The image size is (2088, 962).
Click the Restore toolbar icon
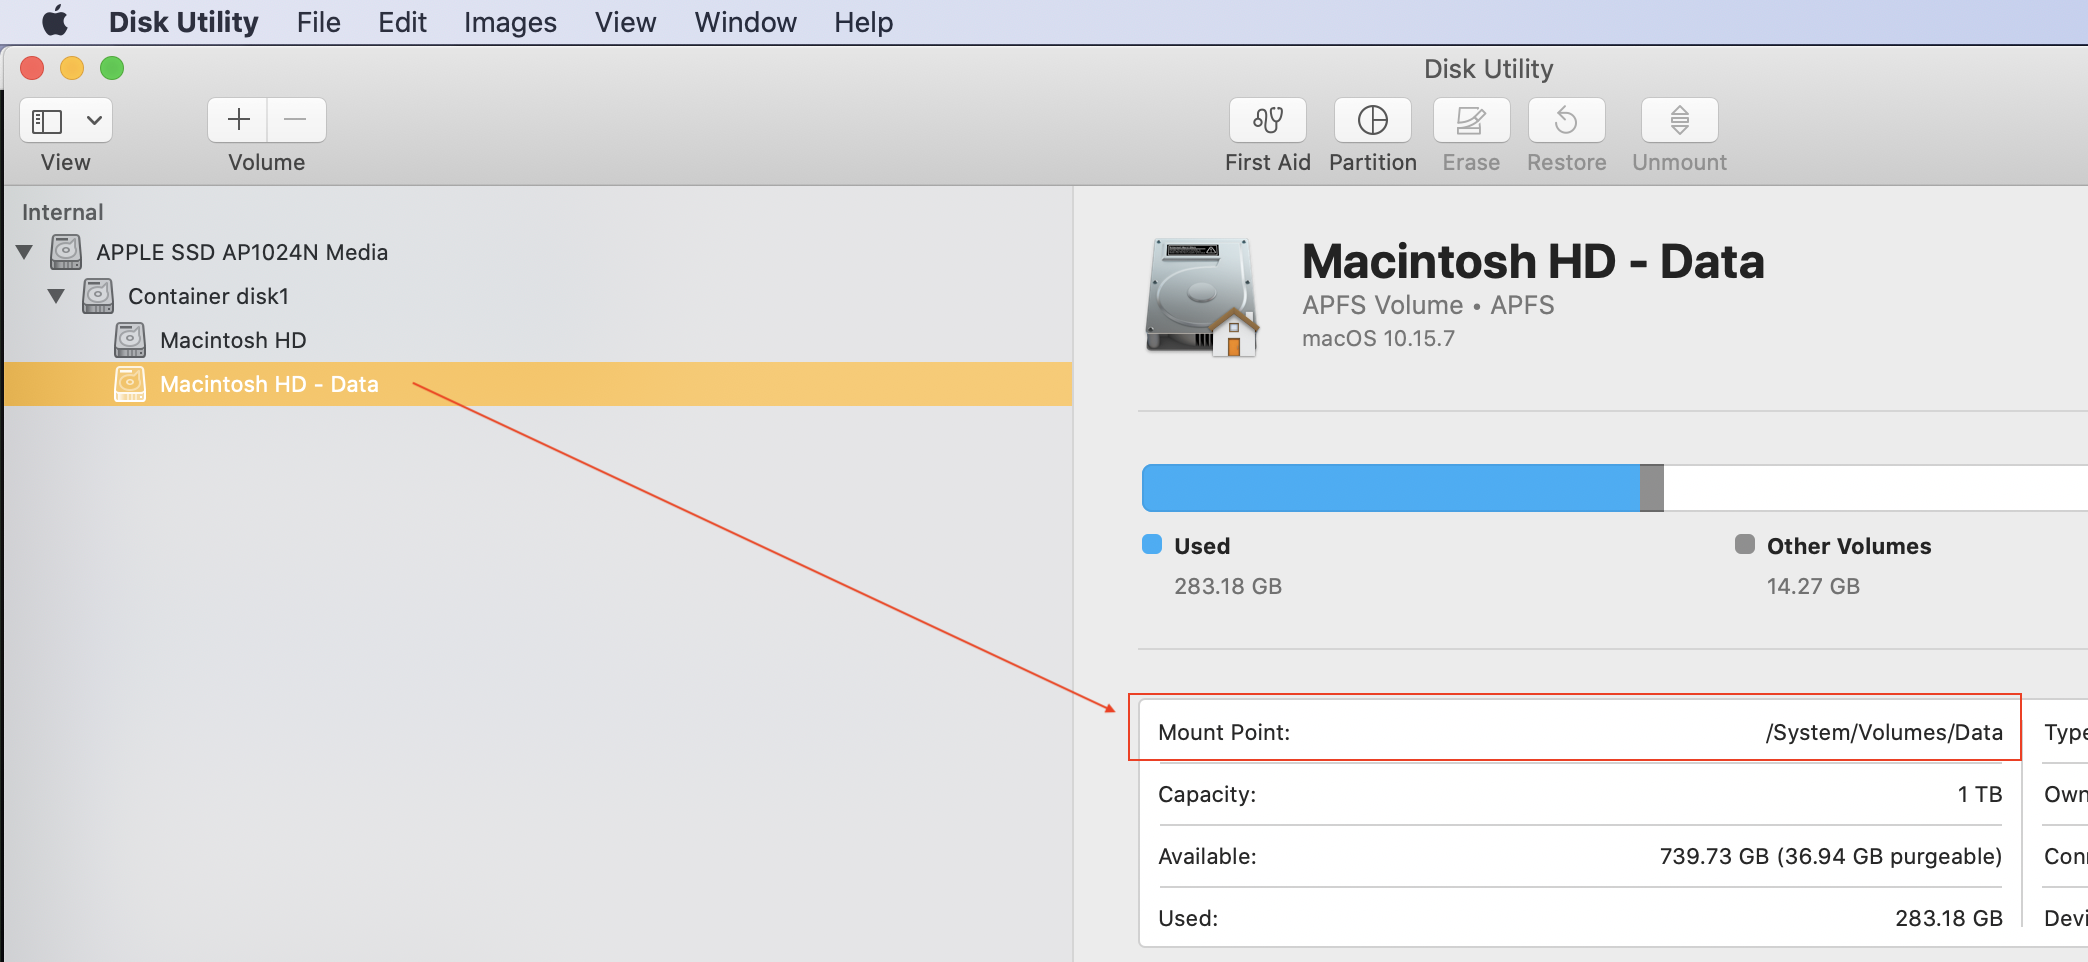pyautogui.click(x=1566, y=120)
